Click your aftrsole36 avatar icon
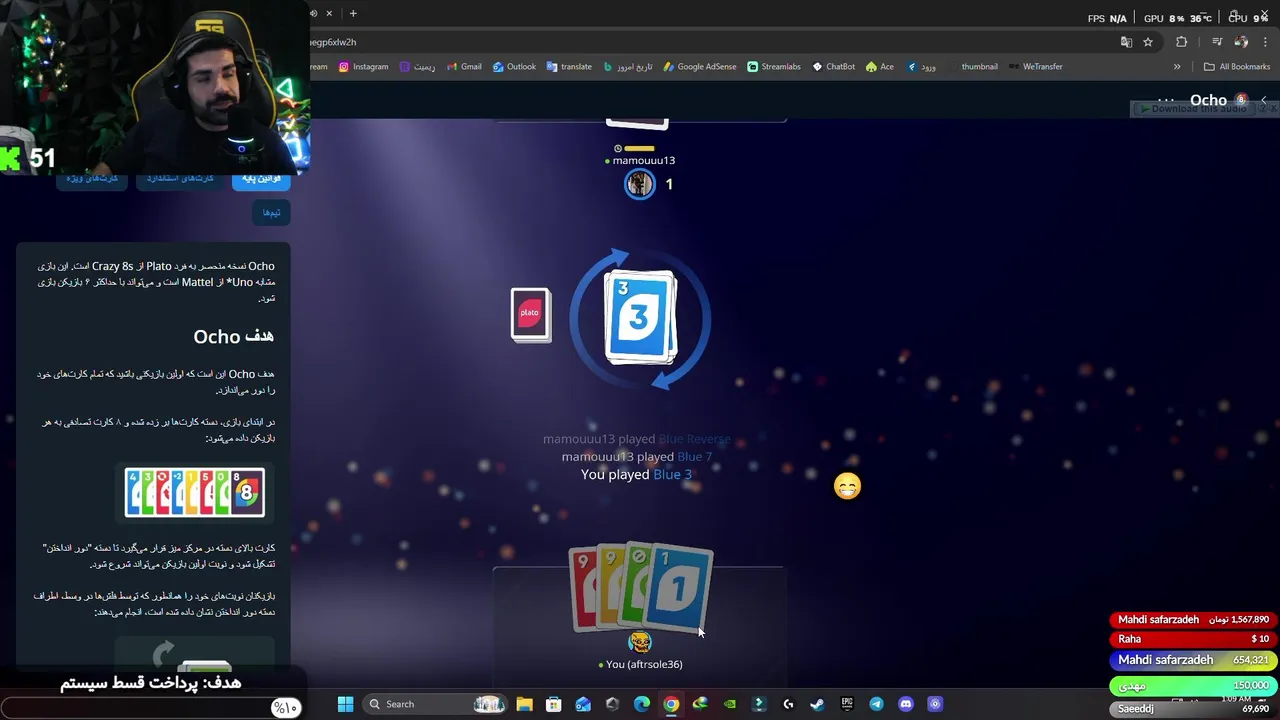The image size is (1280, 720). 640,642
